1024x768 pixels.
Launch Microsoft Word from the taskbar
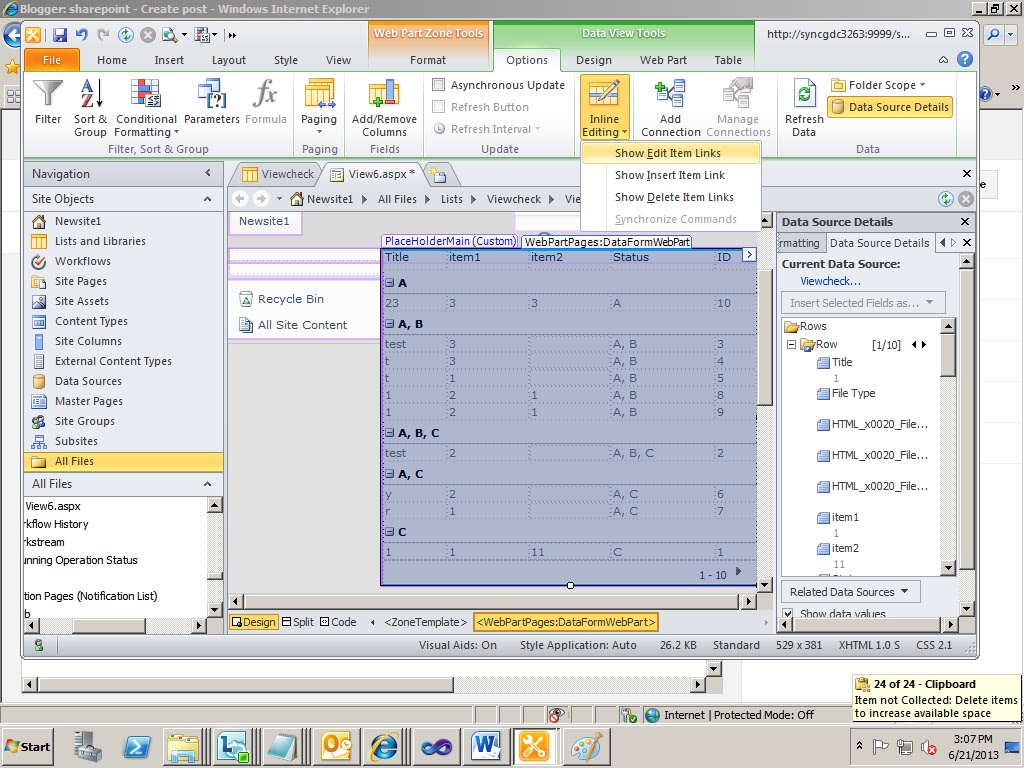click(x=487, y=746)
